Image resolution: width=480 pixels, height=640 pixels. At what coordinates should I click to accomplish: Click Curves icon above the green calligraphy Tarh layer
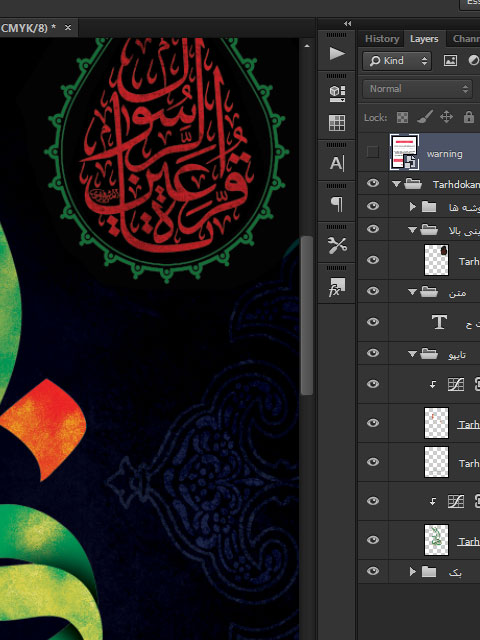tap(456, 501)
